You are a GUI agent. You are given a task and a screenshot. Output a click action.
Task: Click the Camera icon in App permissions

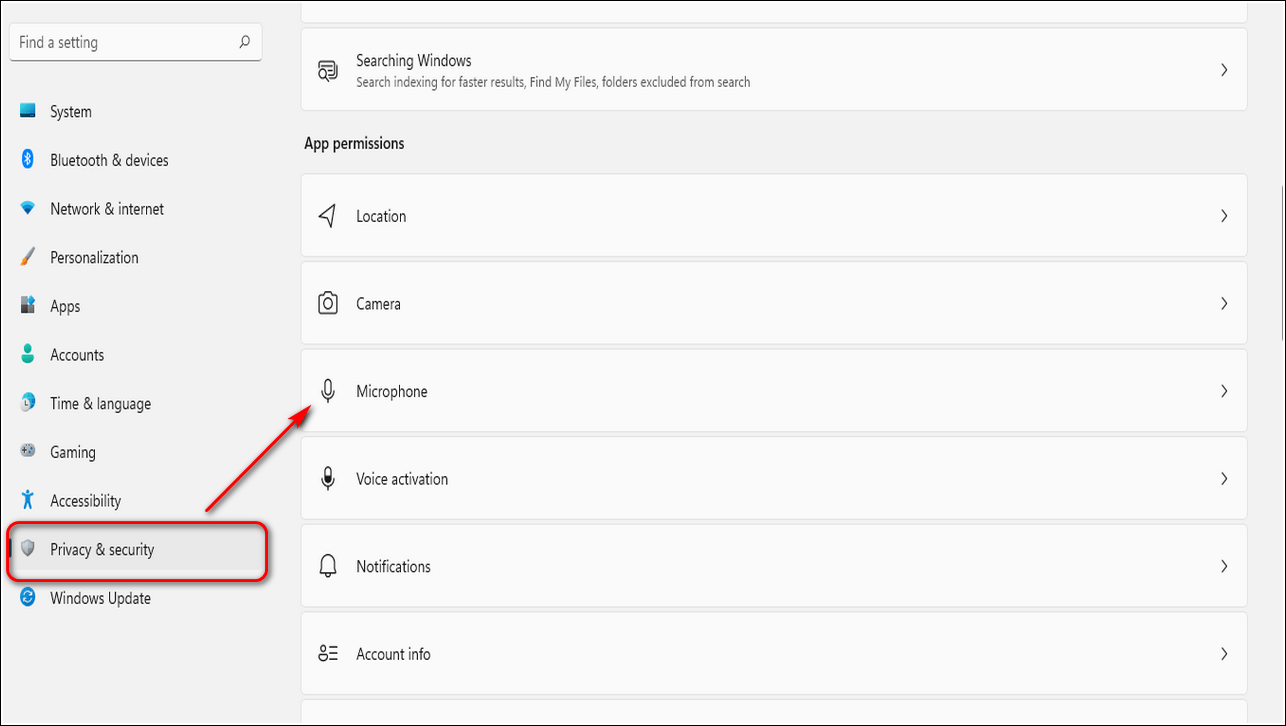click(x=328, y=304)
